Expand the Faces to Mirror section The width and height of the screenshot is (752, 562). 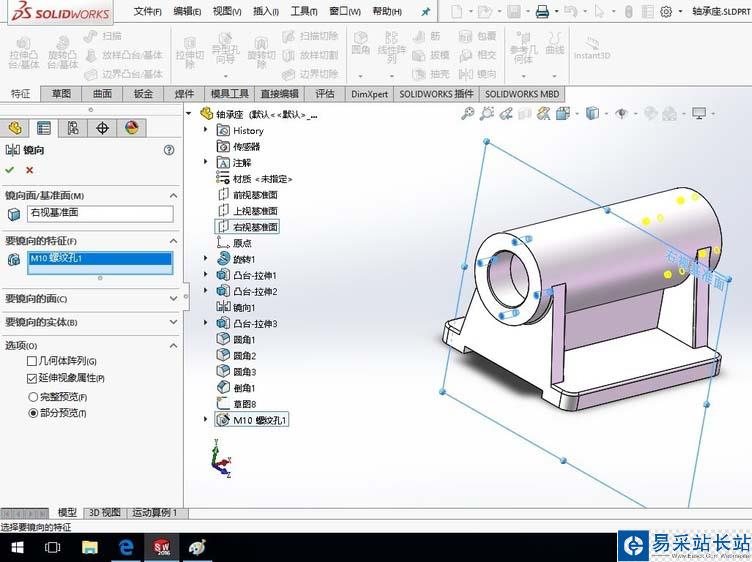coord(173,299)
